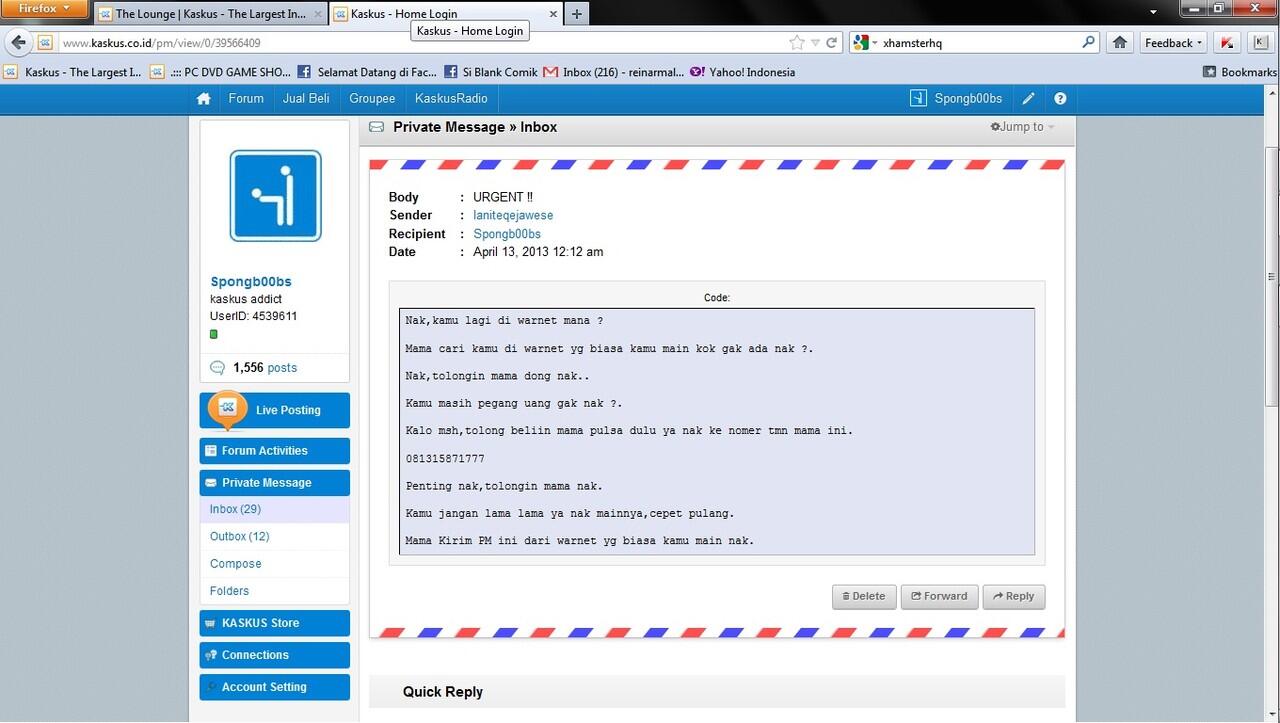
Task: Click the Kaskus user icon beside Spongb00bs in navbar
Action: pyautogui.click(x=918, y=99)
